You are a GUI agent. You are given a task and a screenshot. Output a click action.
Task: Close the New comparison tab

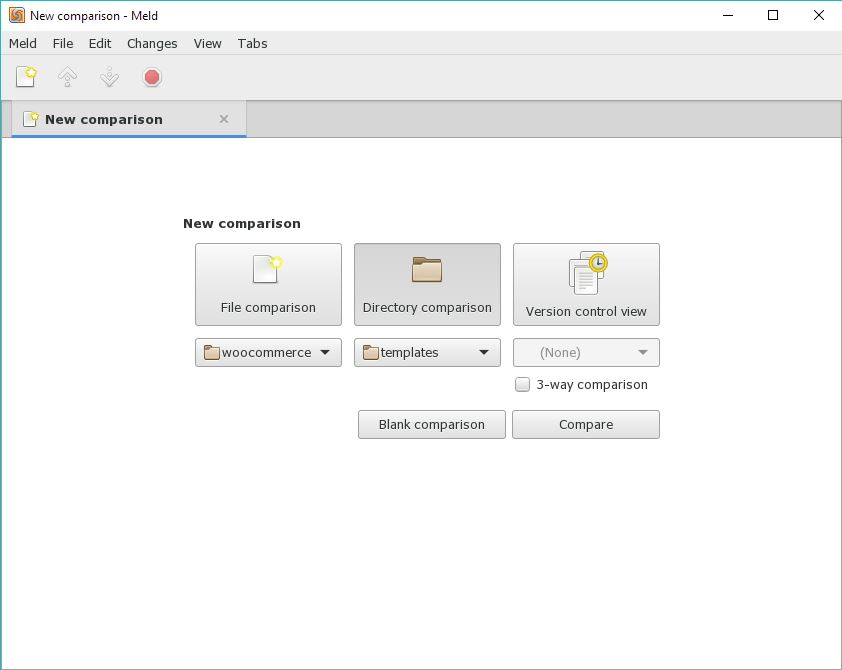tap(224, 119)
